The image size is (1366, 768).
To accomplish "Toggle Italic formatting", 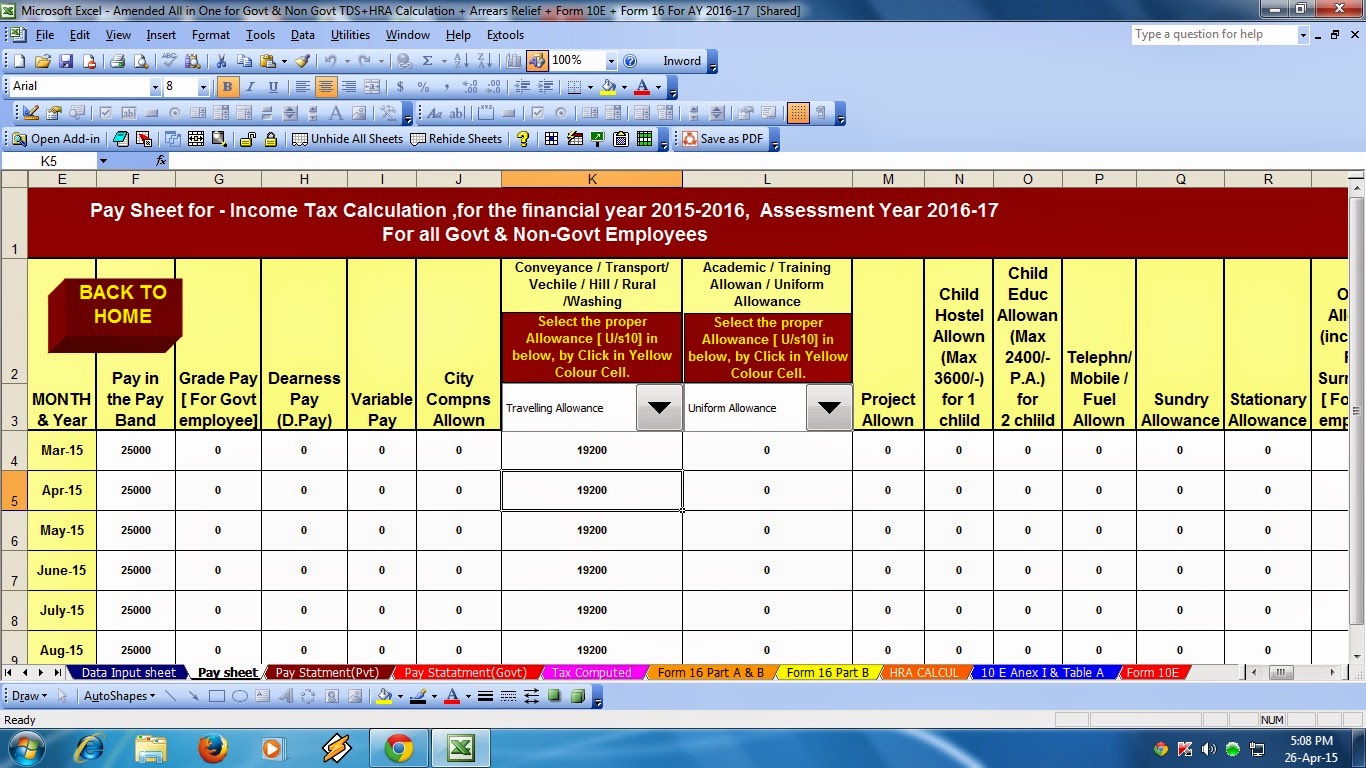I will (250, 87).
